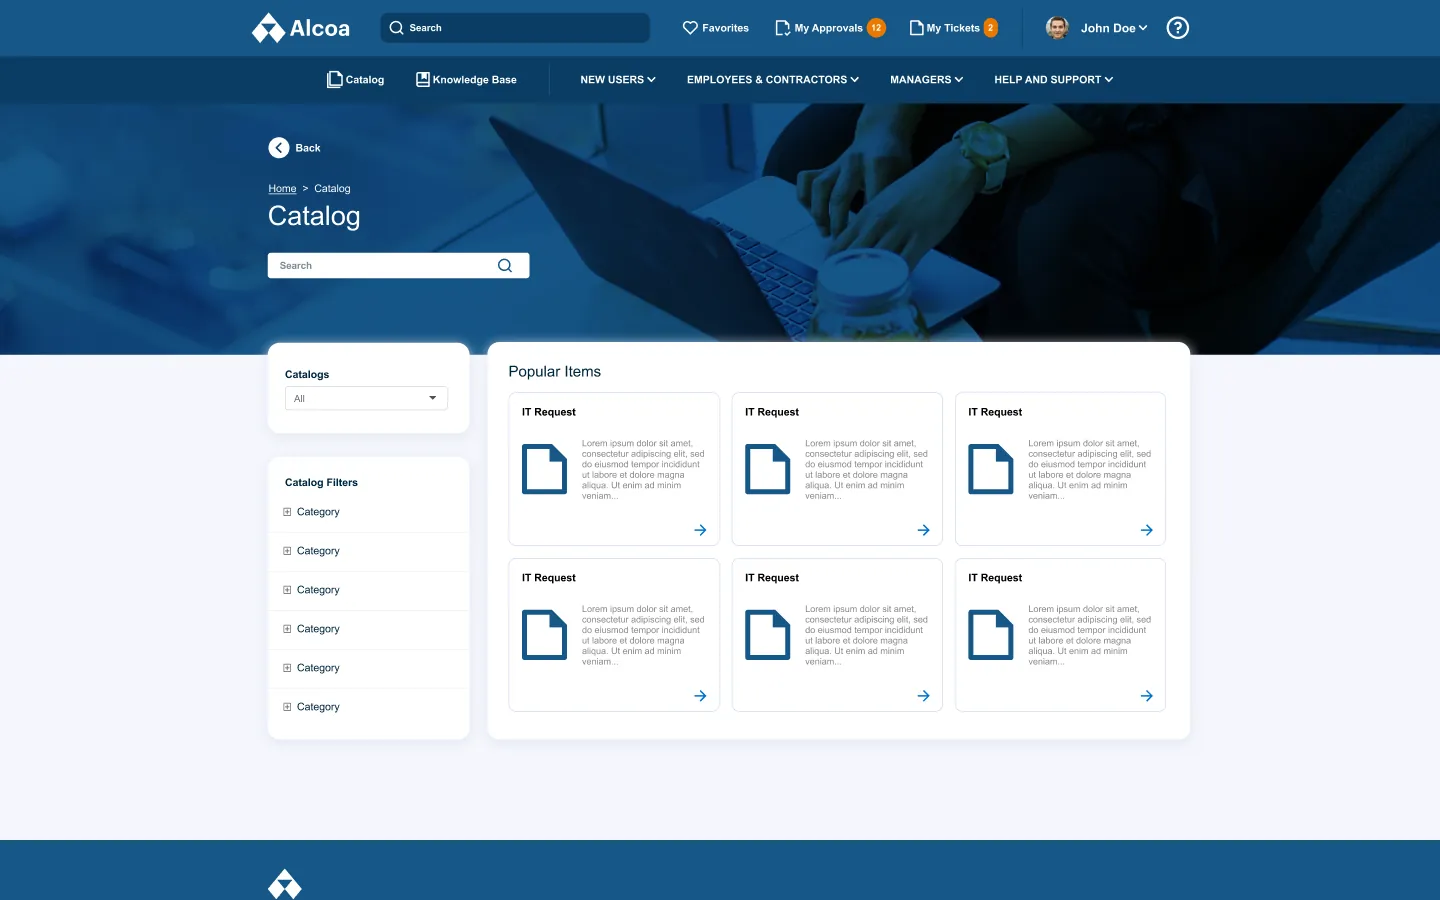Open Favorites with the heart icon
The image size is (1440, 900).
(x=715, y=28)
